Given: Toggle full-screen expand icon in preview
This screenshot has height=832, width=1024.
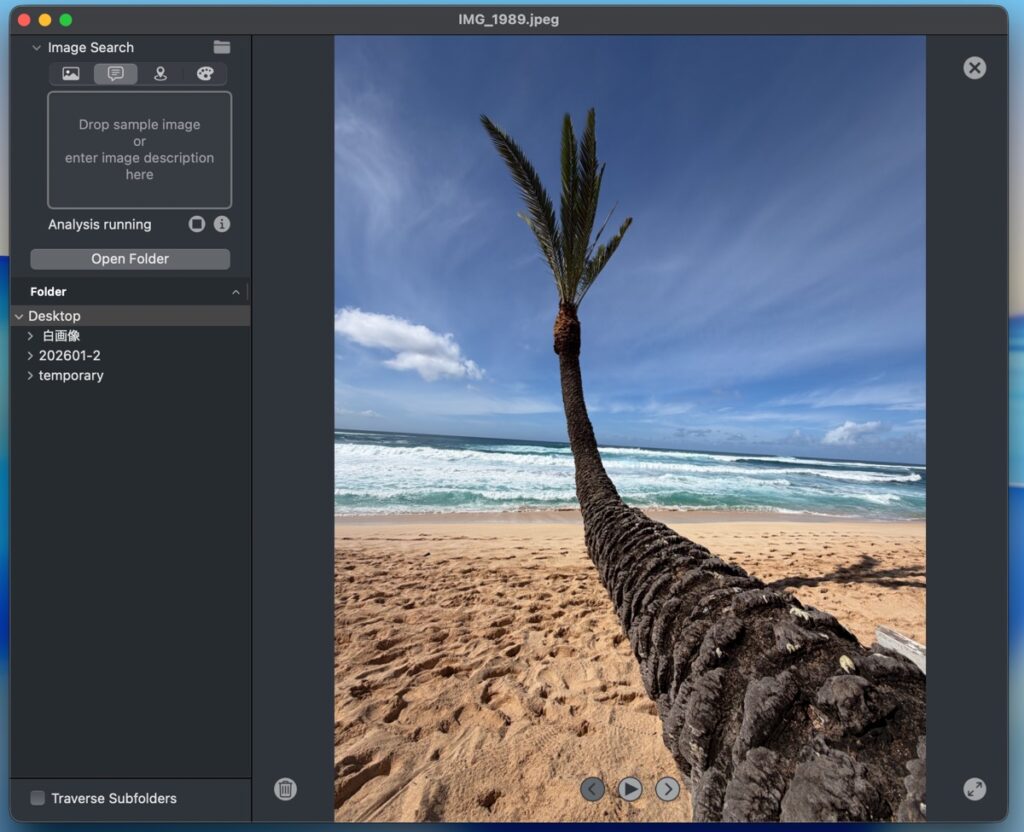Looking at the screenshot, I should coord(974,789).
